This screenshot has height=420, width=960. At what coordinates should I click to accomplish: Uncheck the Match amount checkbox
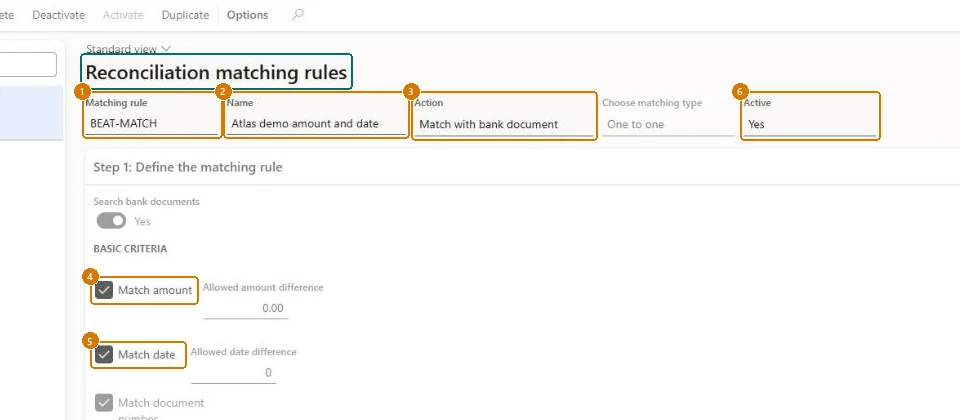104,290
